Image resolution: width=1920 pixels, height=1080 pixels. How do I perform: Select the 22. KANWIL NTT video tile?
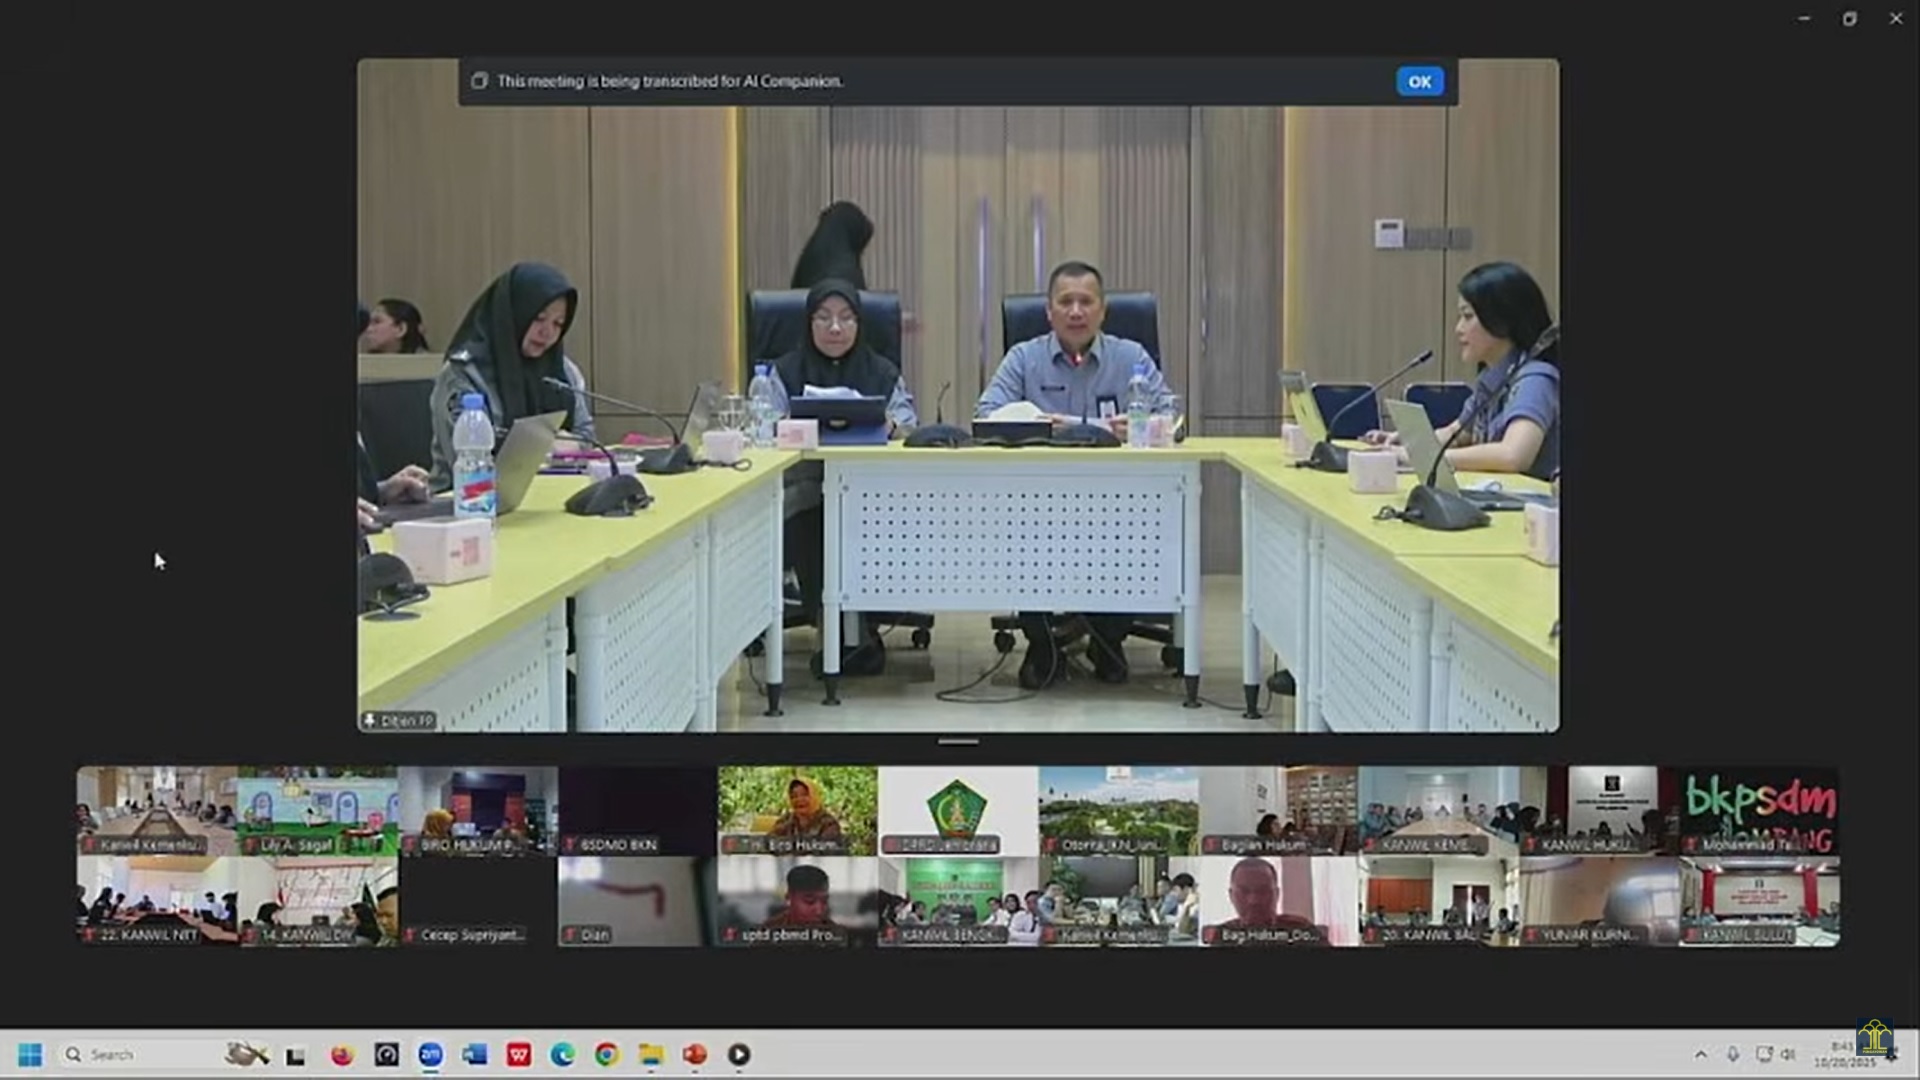click(157, 901)
